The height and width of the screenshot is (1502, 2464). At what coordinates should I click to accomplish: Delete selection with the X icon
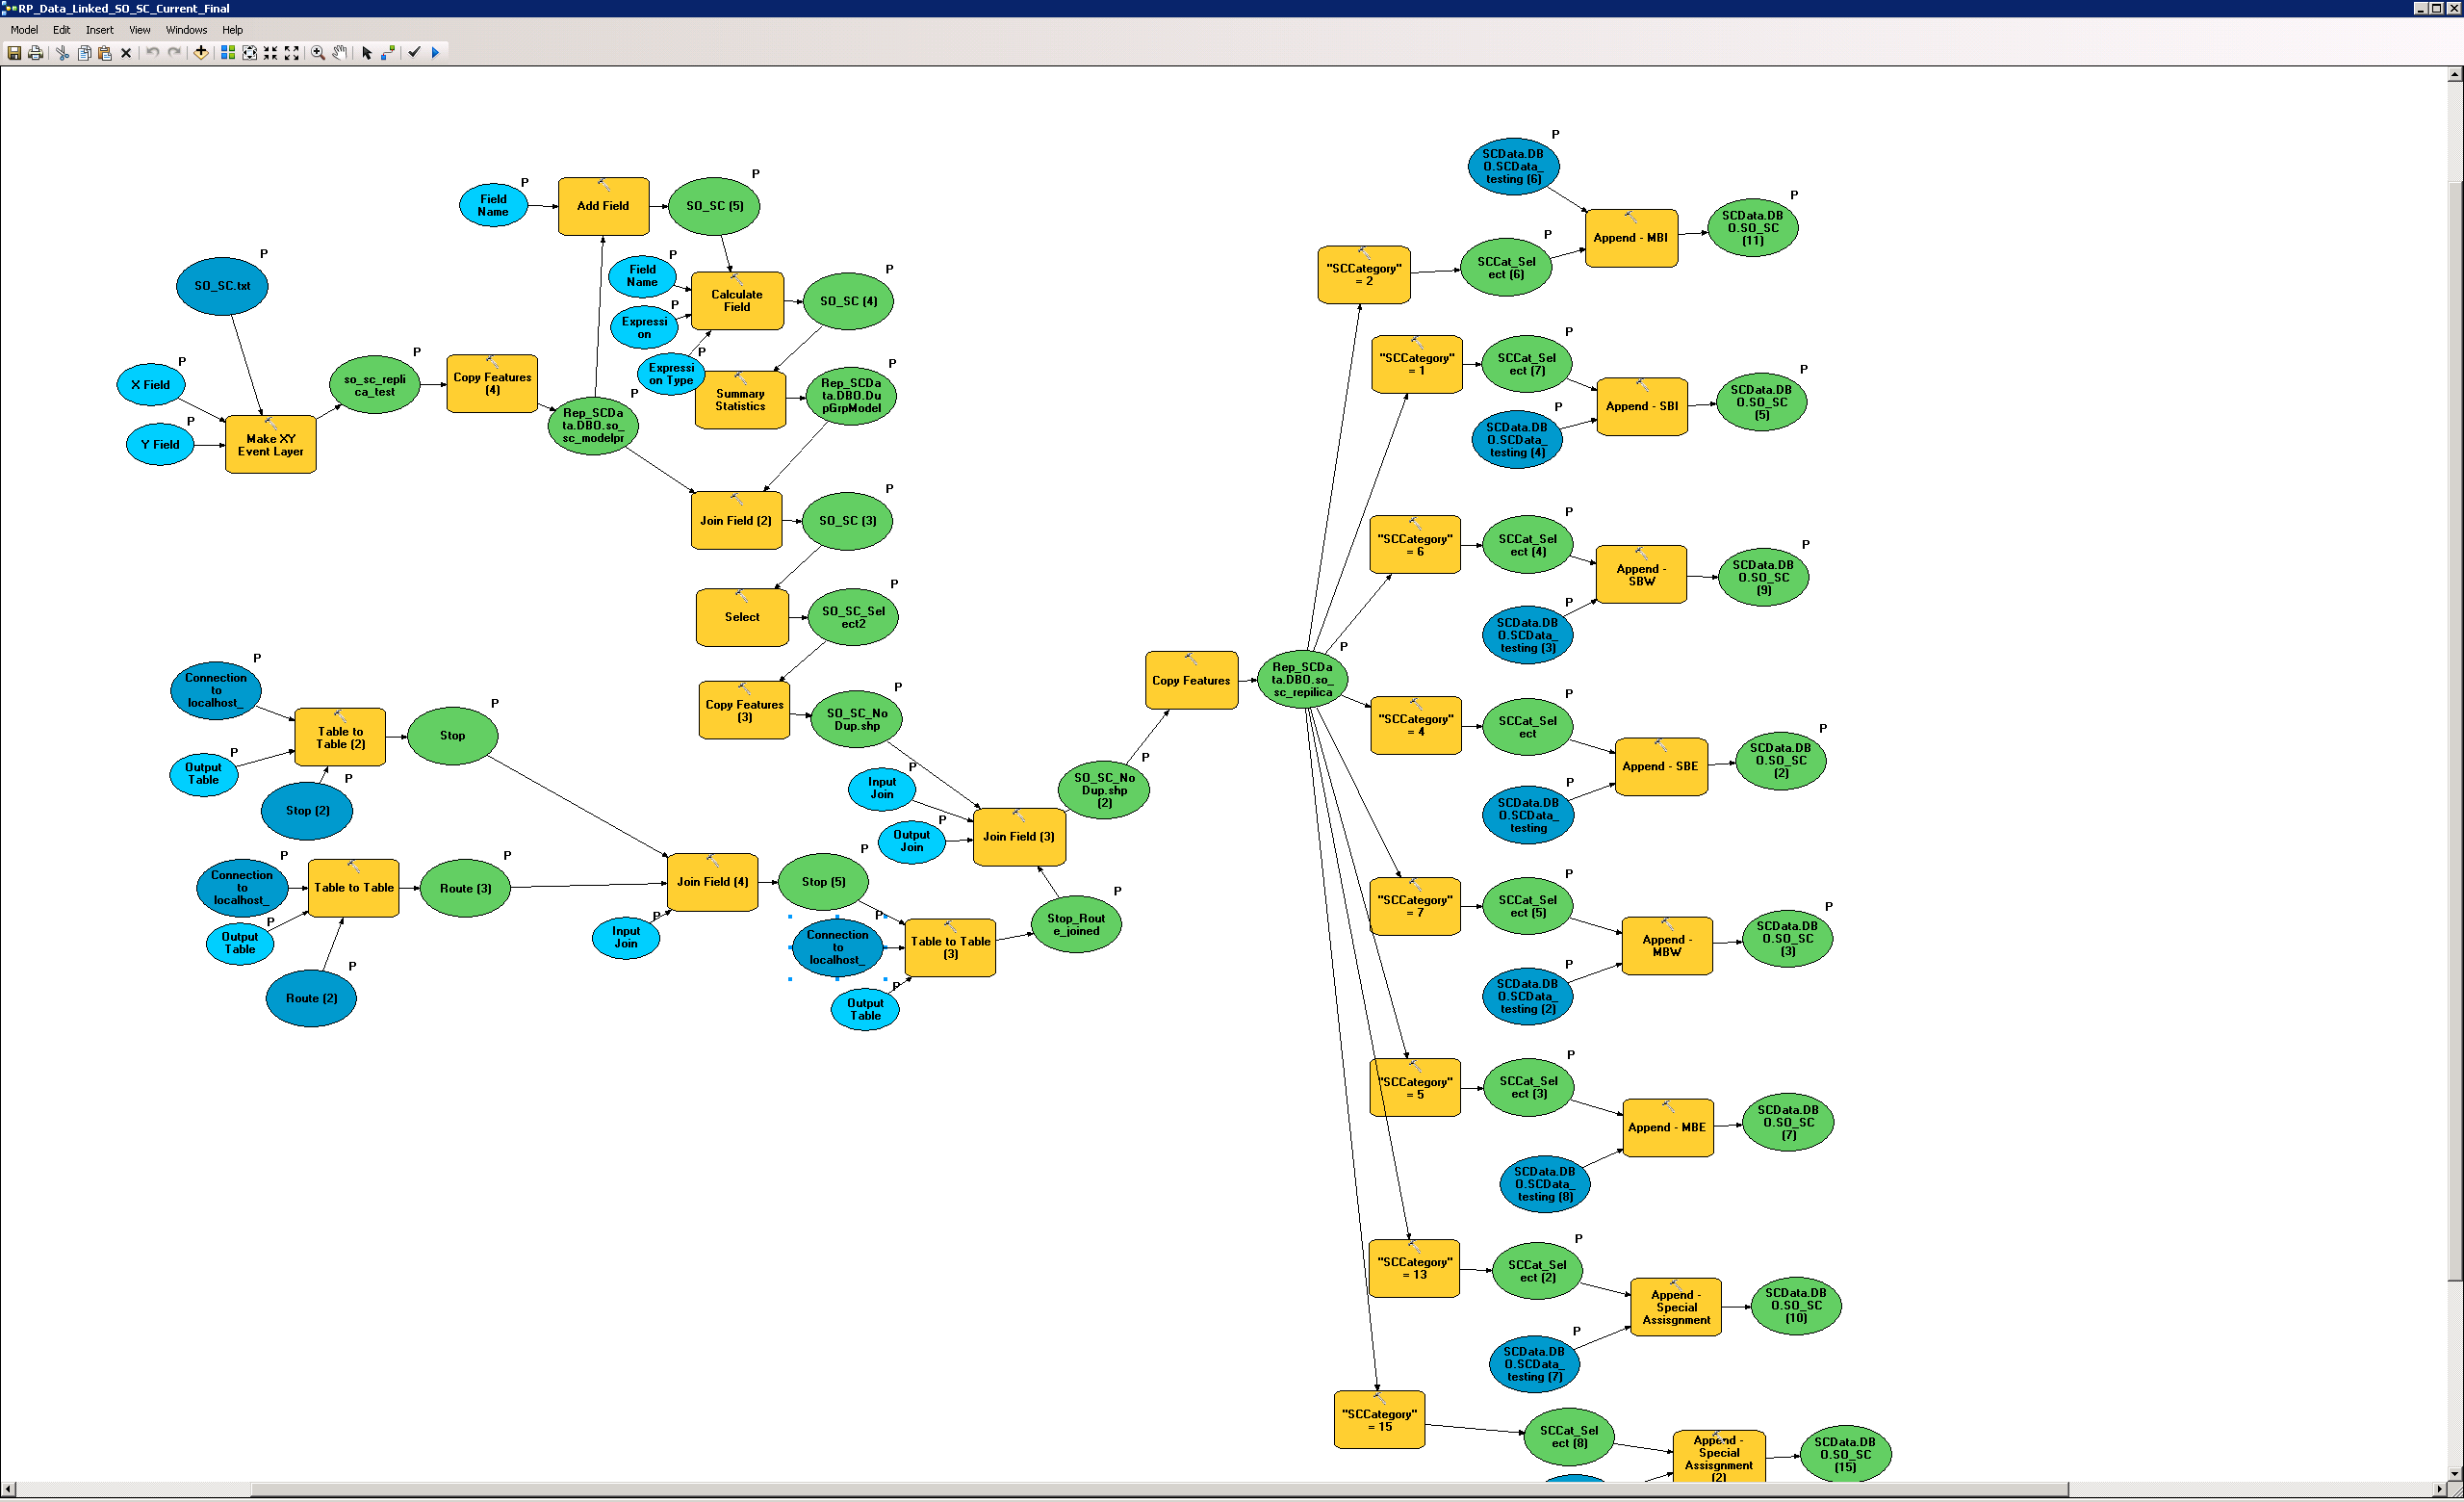click(x=126, y=53)
